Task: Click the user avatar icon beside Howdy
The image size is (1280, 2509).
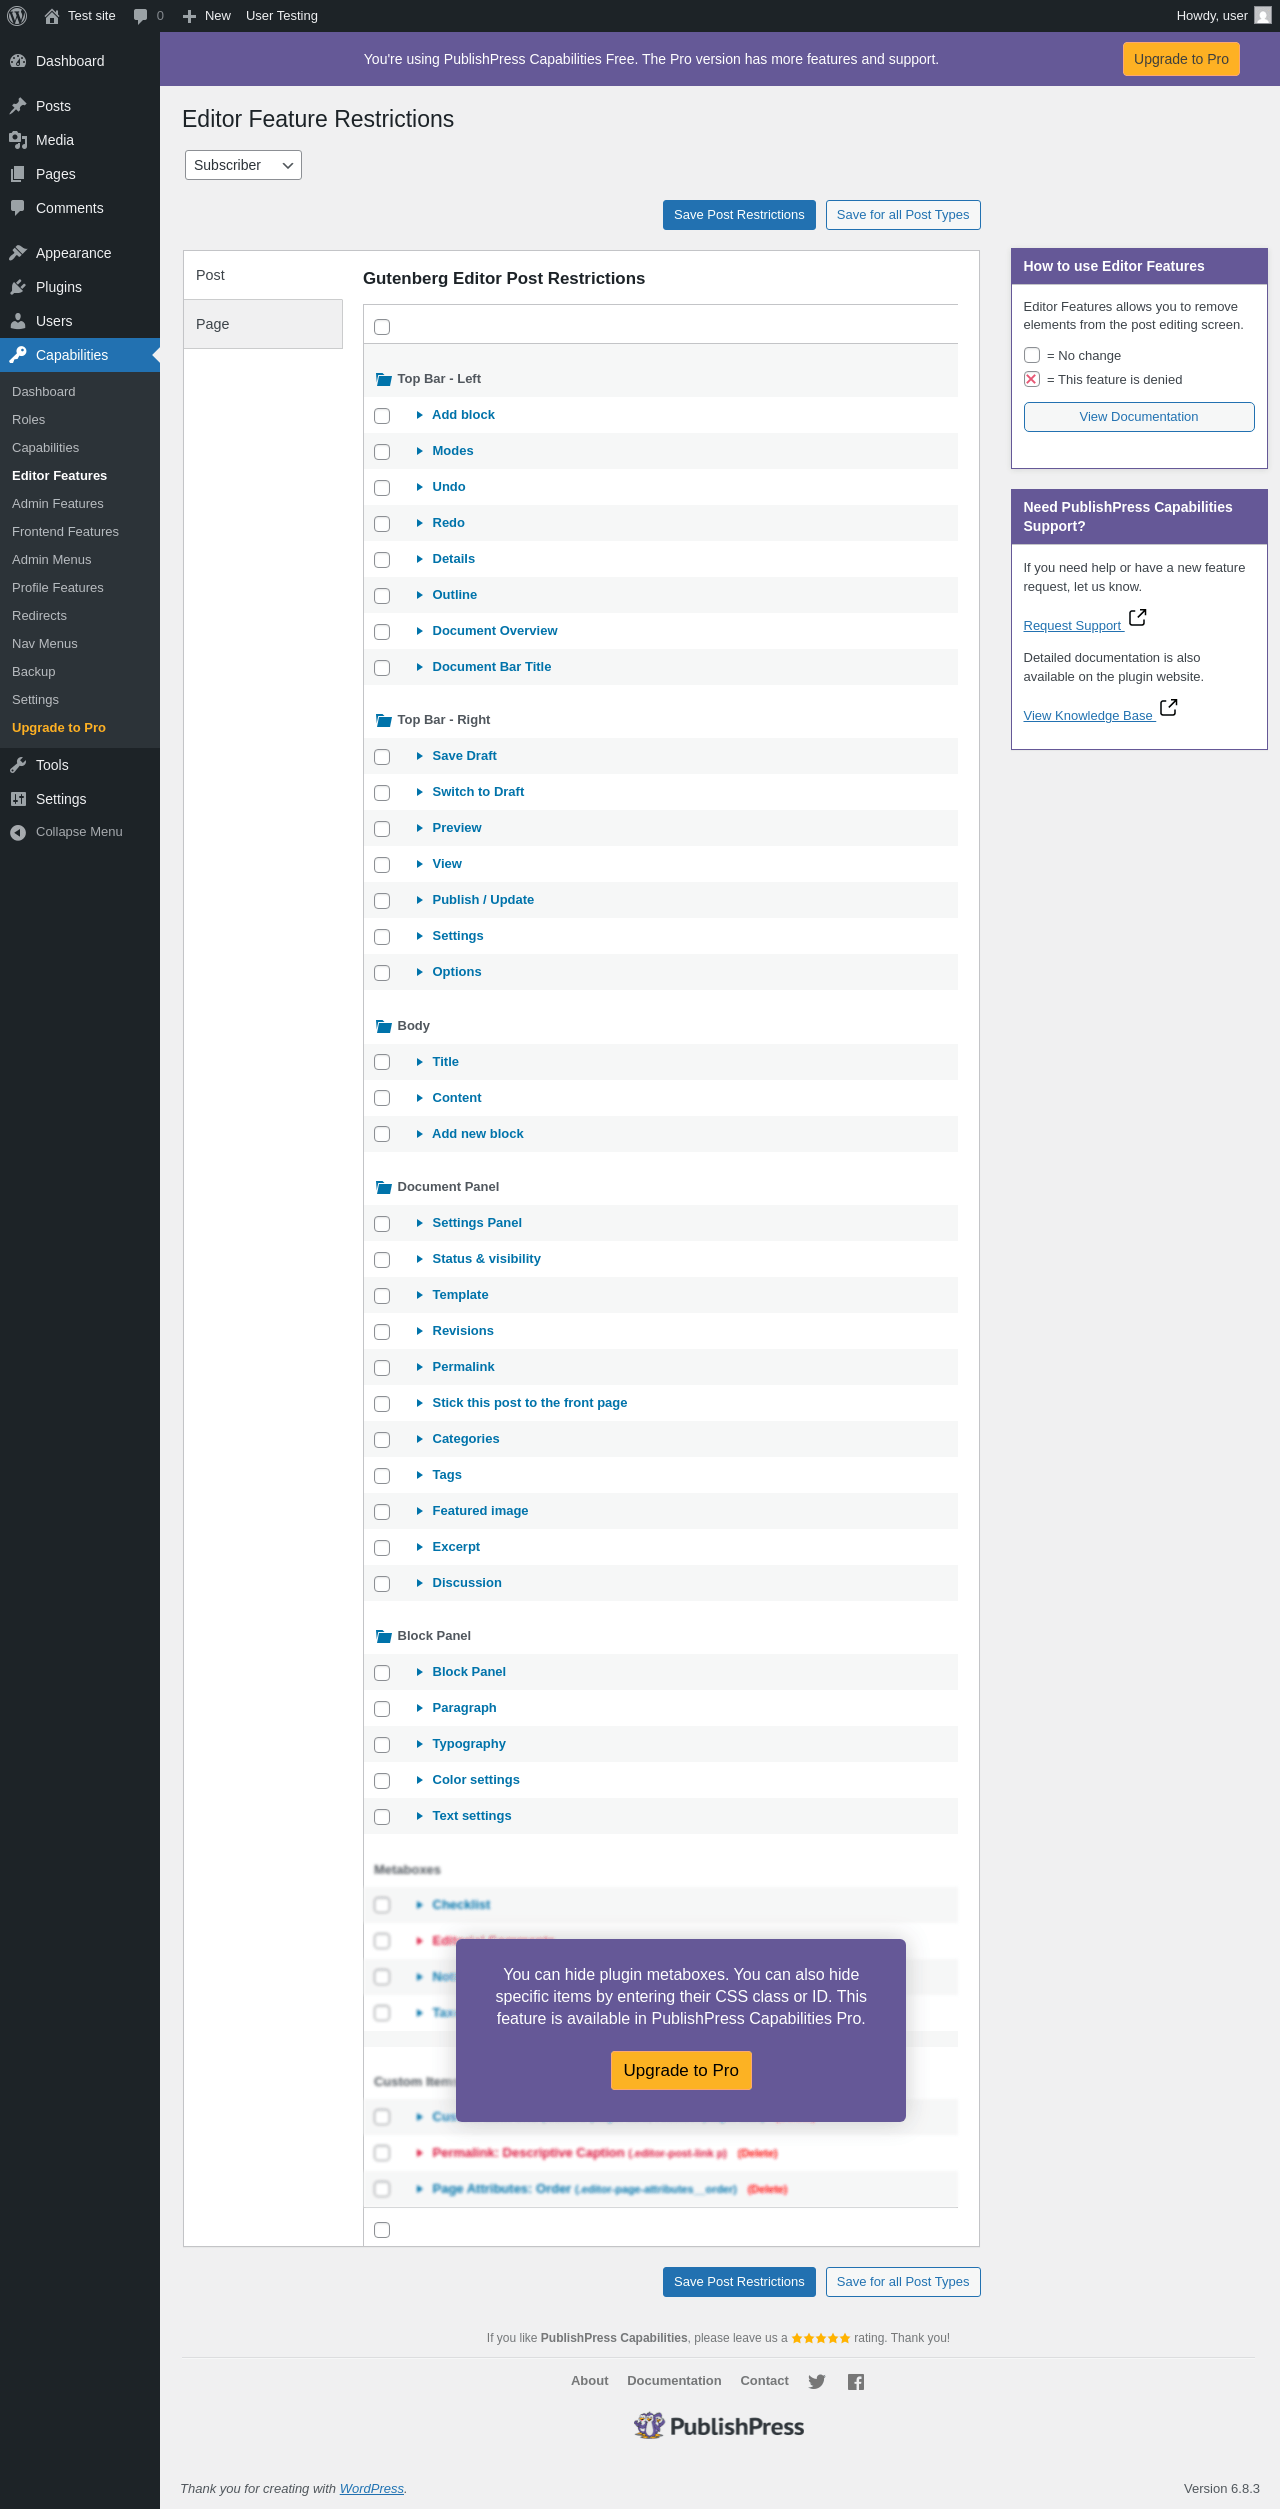Action: [1263, 16]
